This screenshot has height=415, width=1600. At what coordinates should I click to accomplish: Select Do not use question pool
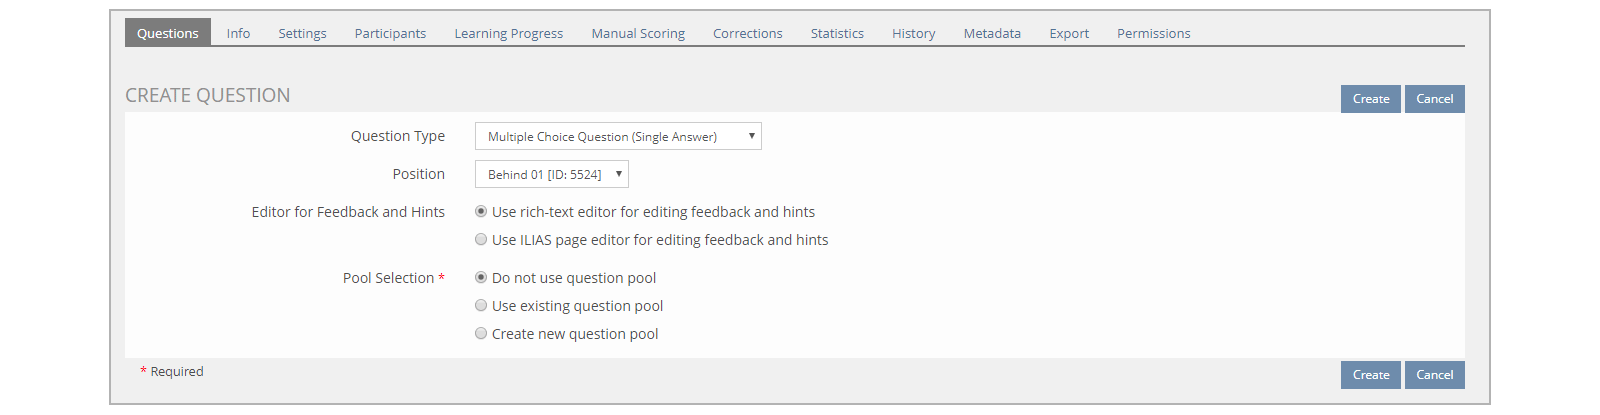point(481,278)
